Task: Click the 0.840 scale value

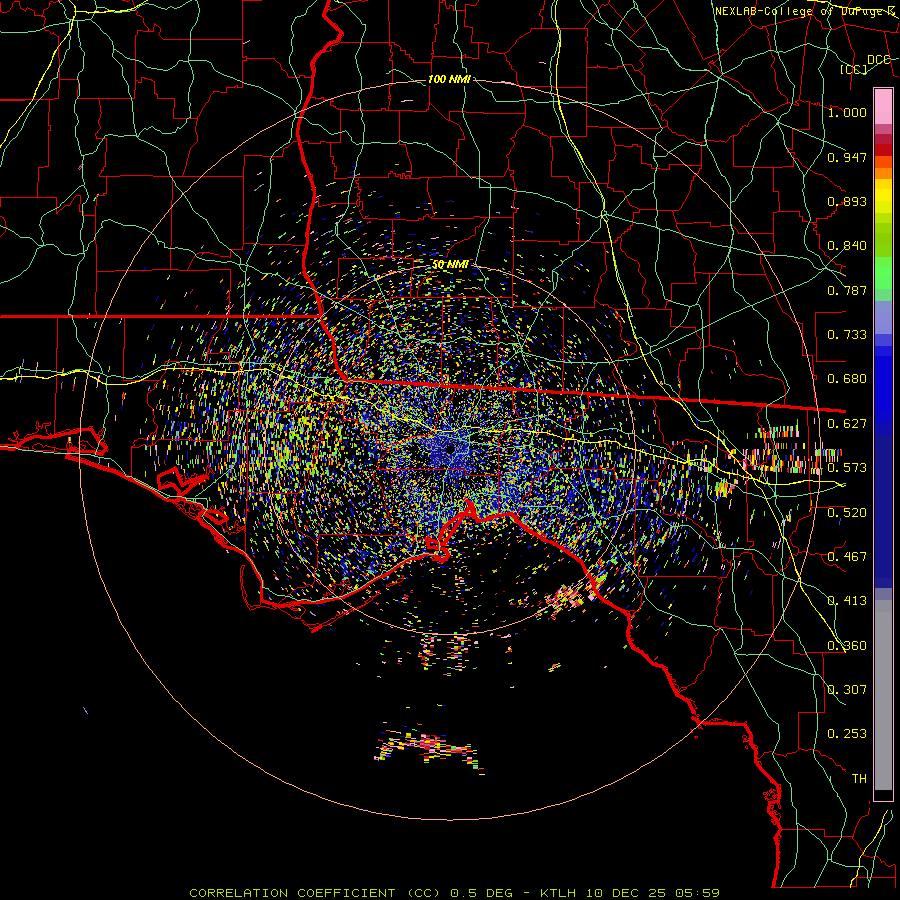Action: point(847,246)
